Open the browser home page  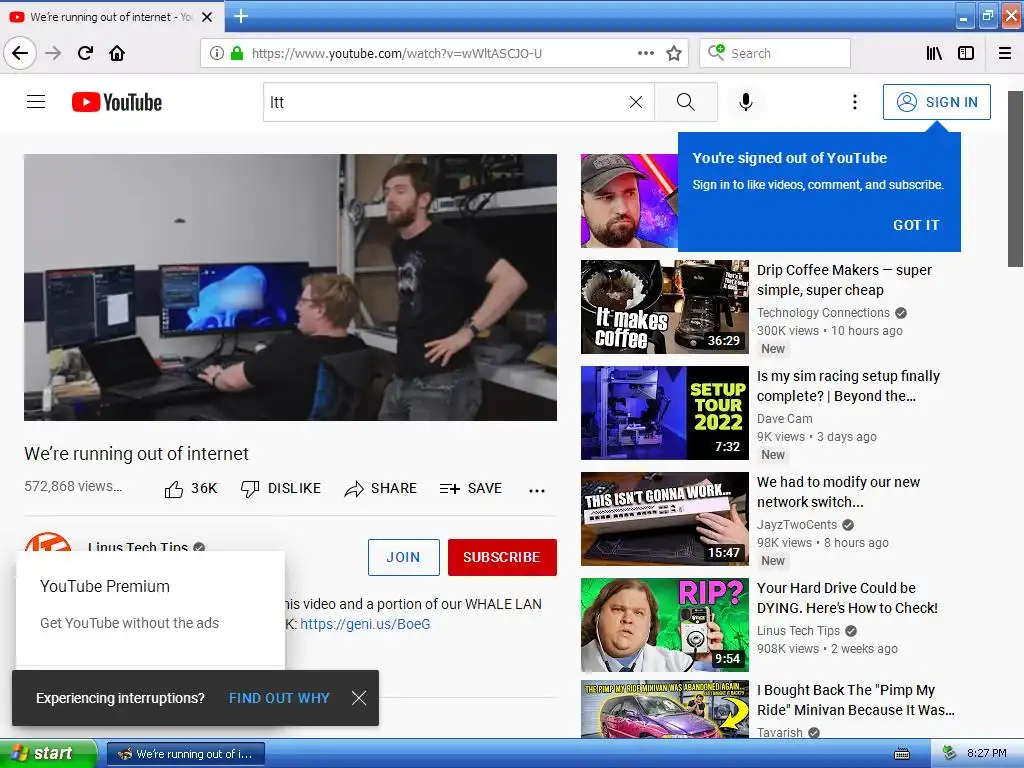(117, 53)
